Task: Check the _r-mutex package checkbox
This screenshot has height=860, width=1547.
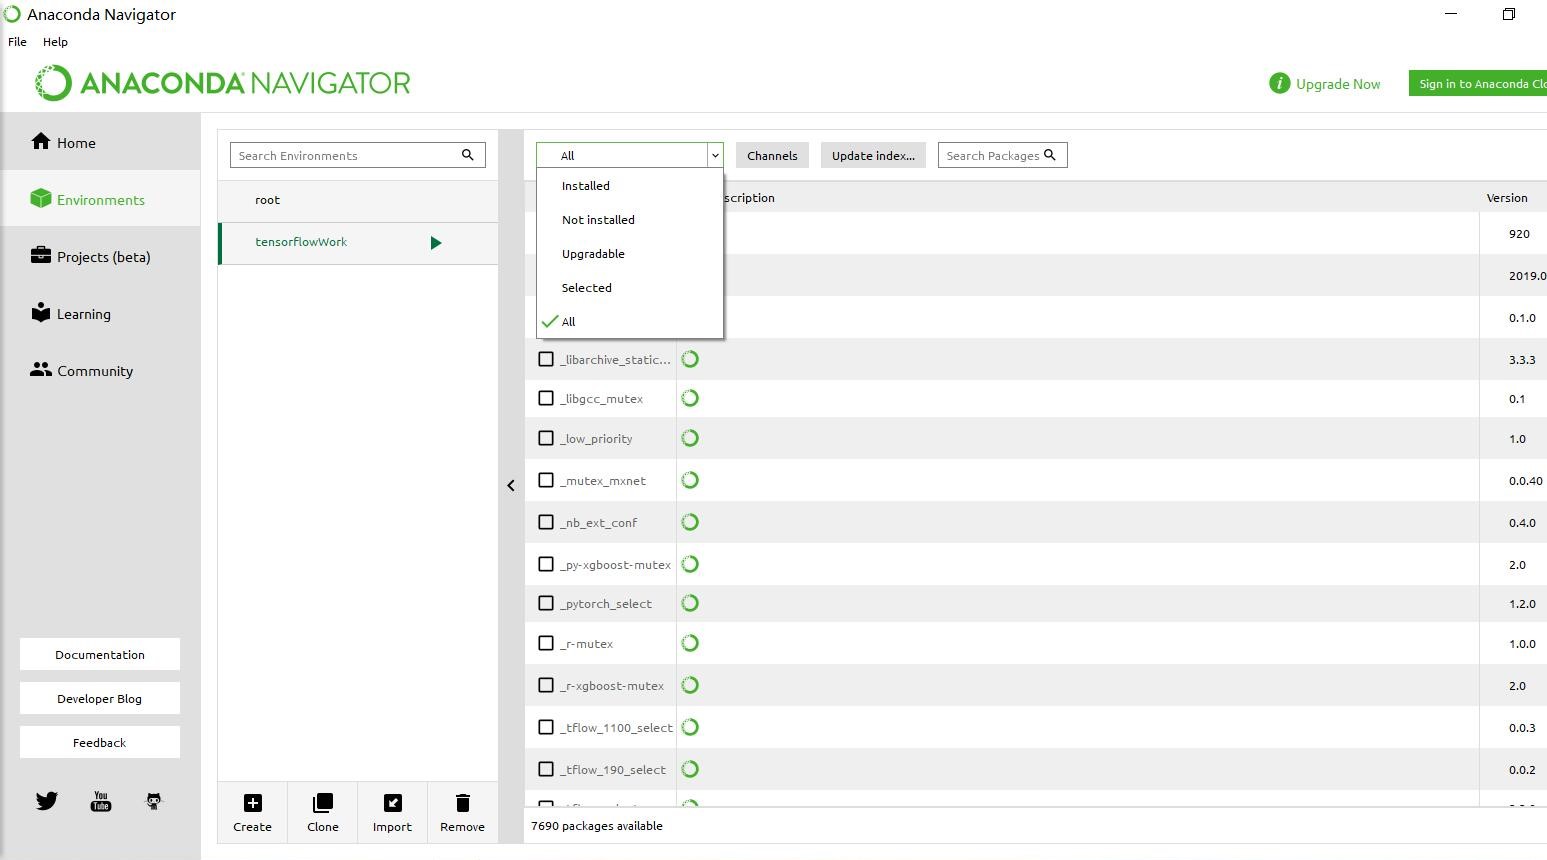Action: [x=546, y=643]
